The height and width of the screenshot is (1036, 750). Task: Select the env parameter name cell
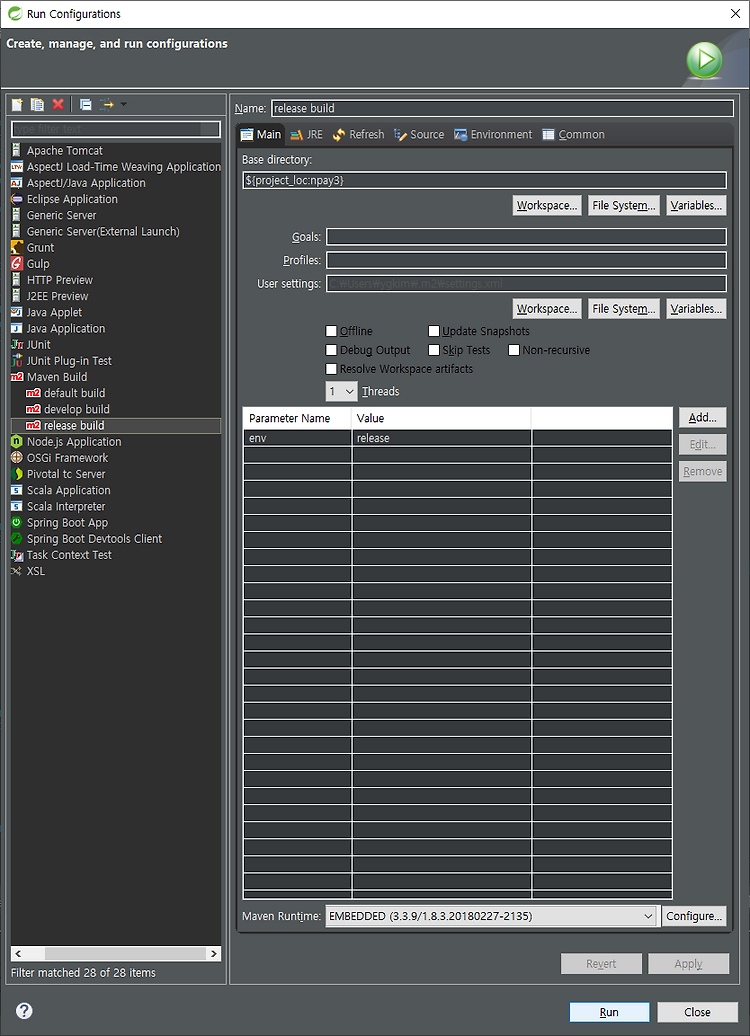coord(297,438)
